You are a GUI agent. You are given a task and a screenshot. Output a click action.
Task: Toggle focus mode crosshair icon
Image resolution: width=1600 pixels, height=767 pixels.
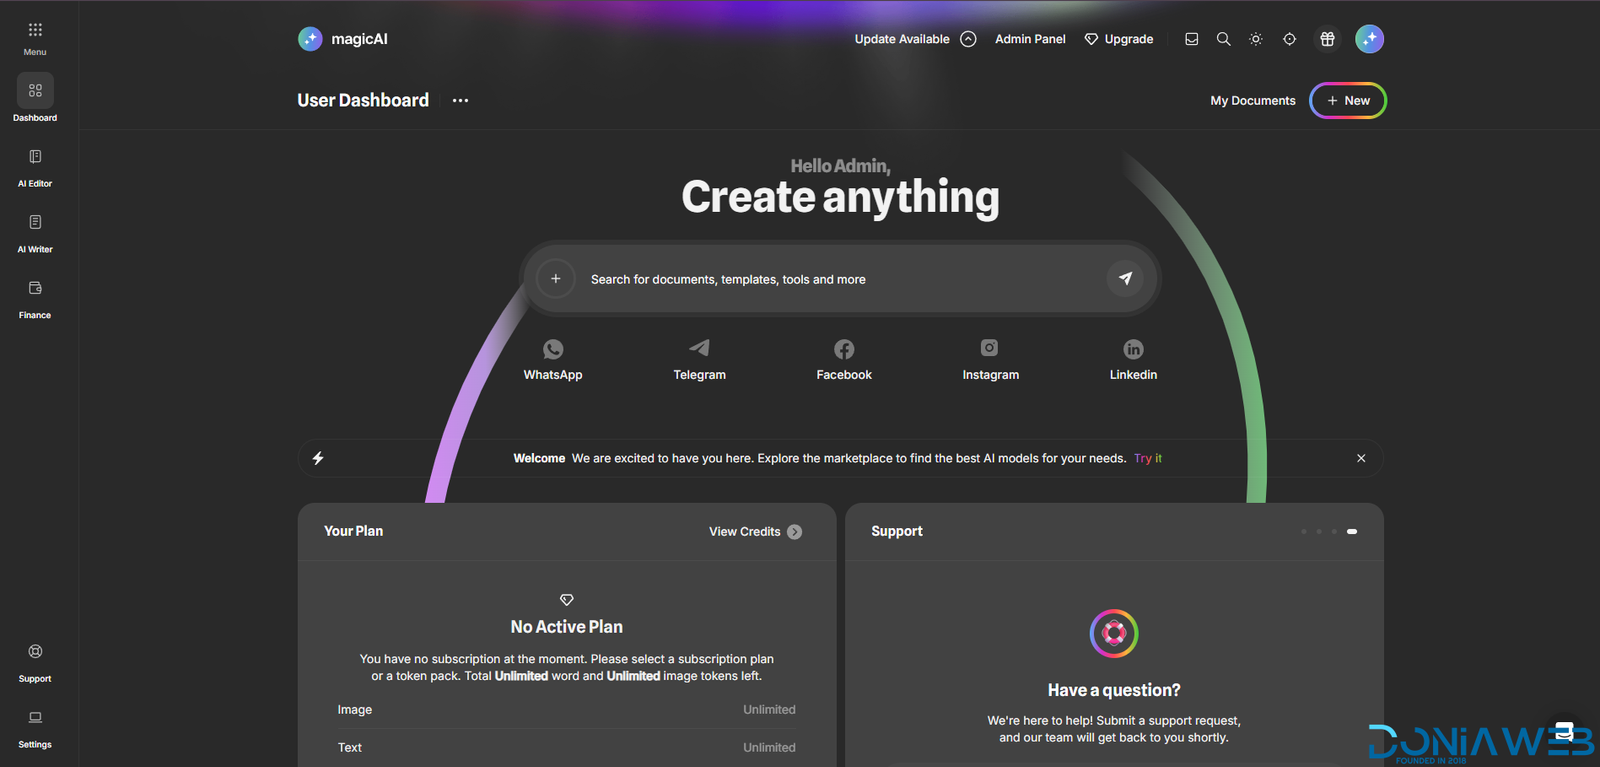1289,39
